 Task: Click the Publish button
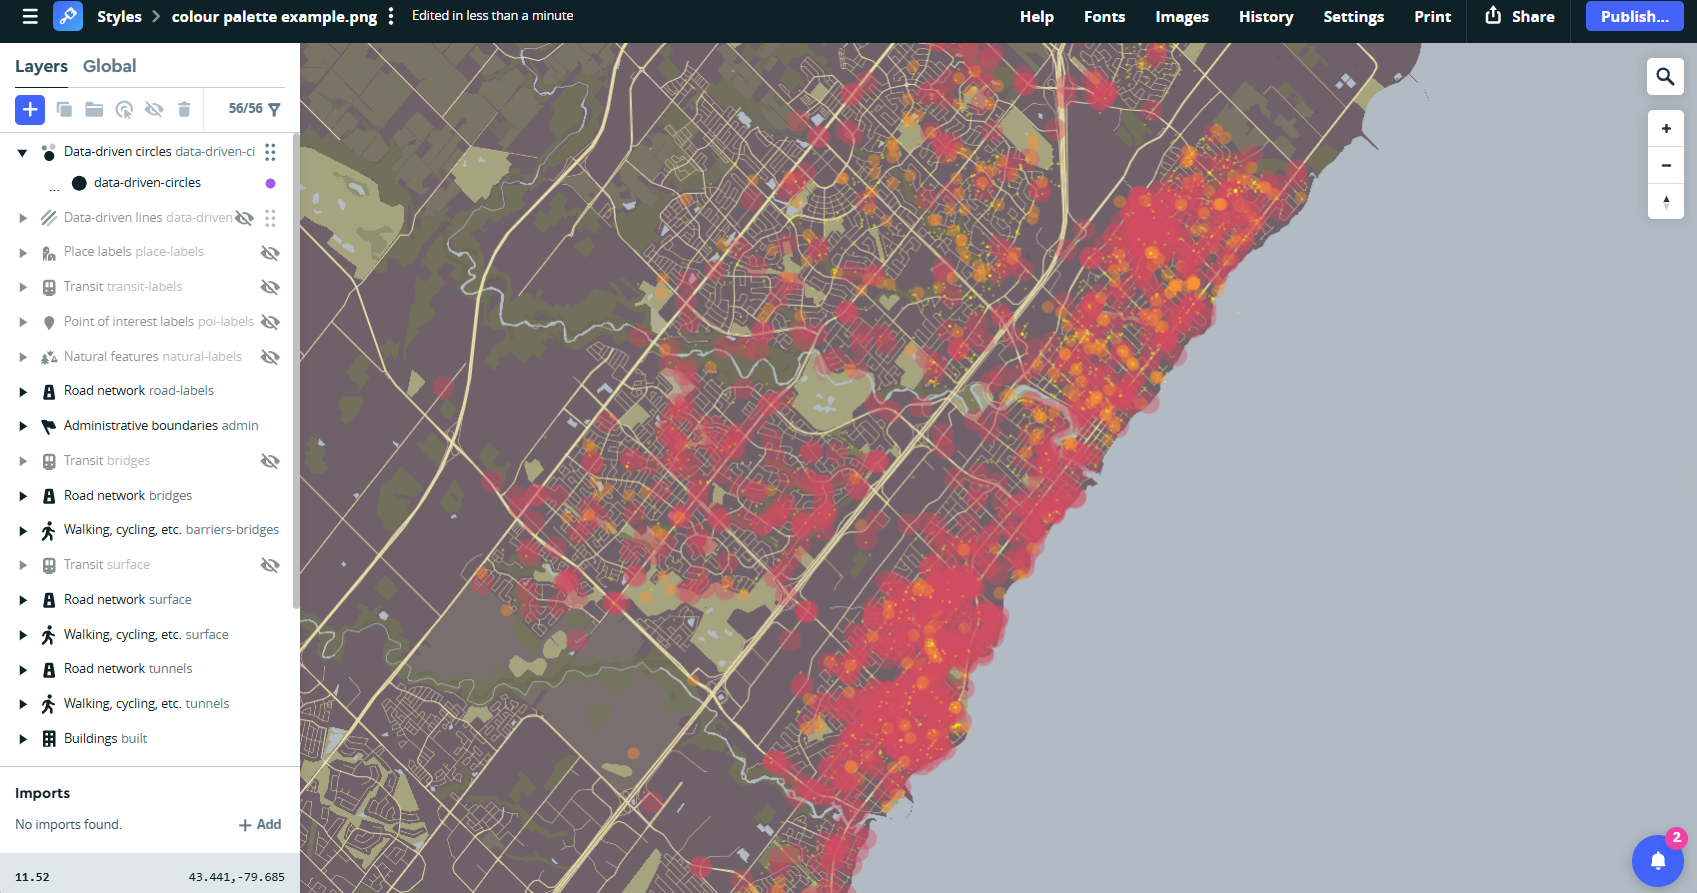tap(1634, 16)
